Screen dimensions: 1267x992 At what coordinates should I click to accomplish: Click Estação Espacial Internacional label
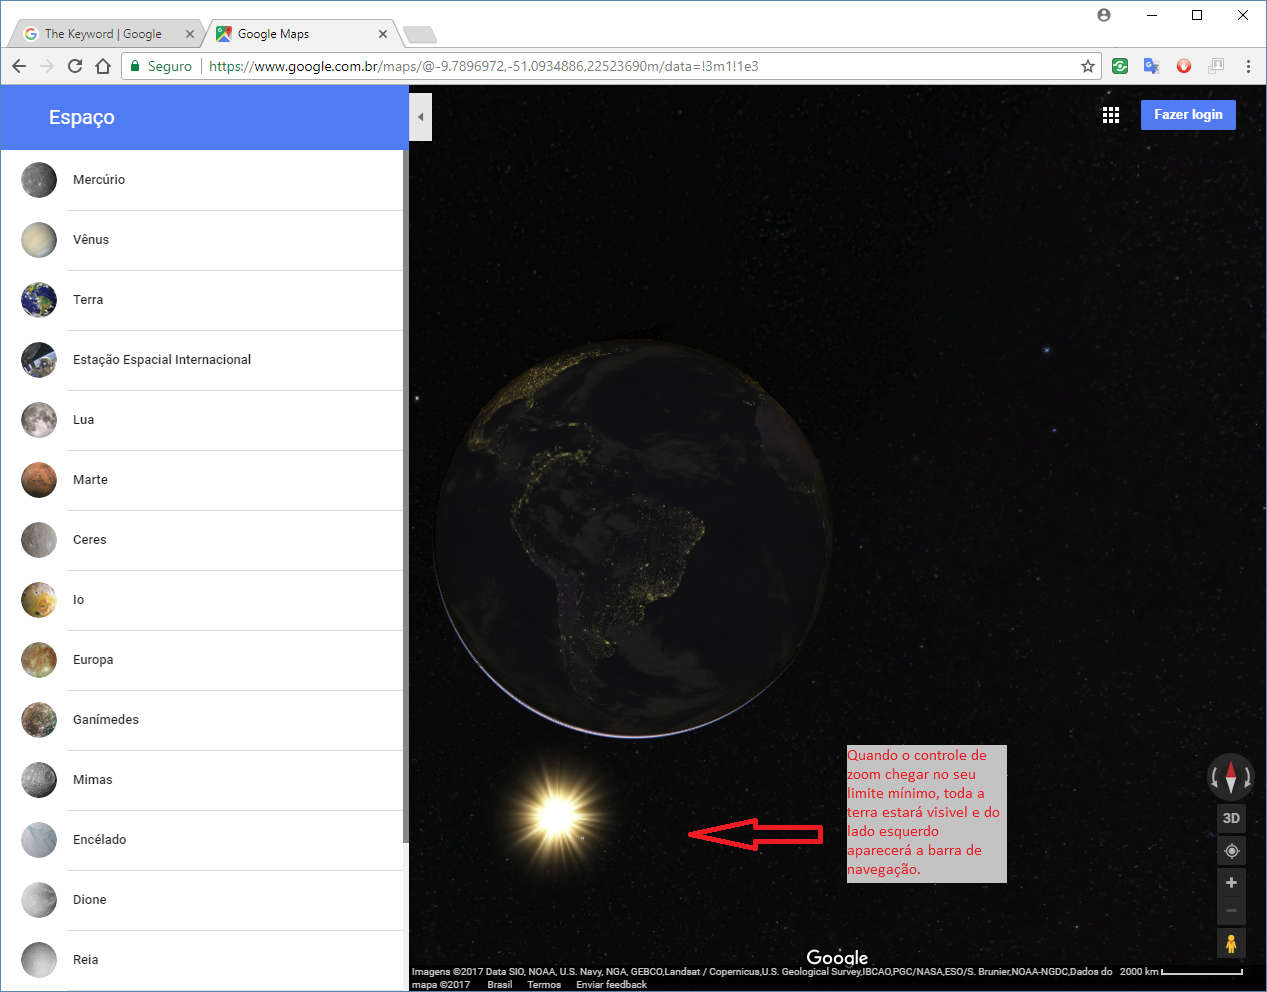pyautogui.click(x=162, y=360)
